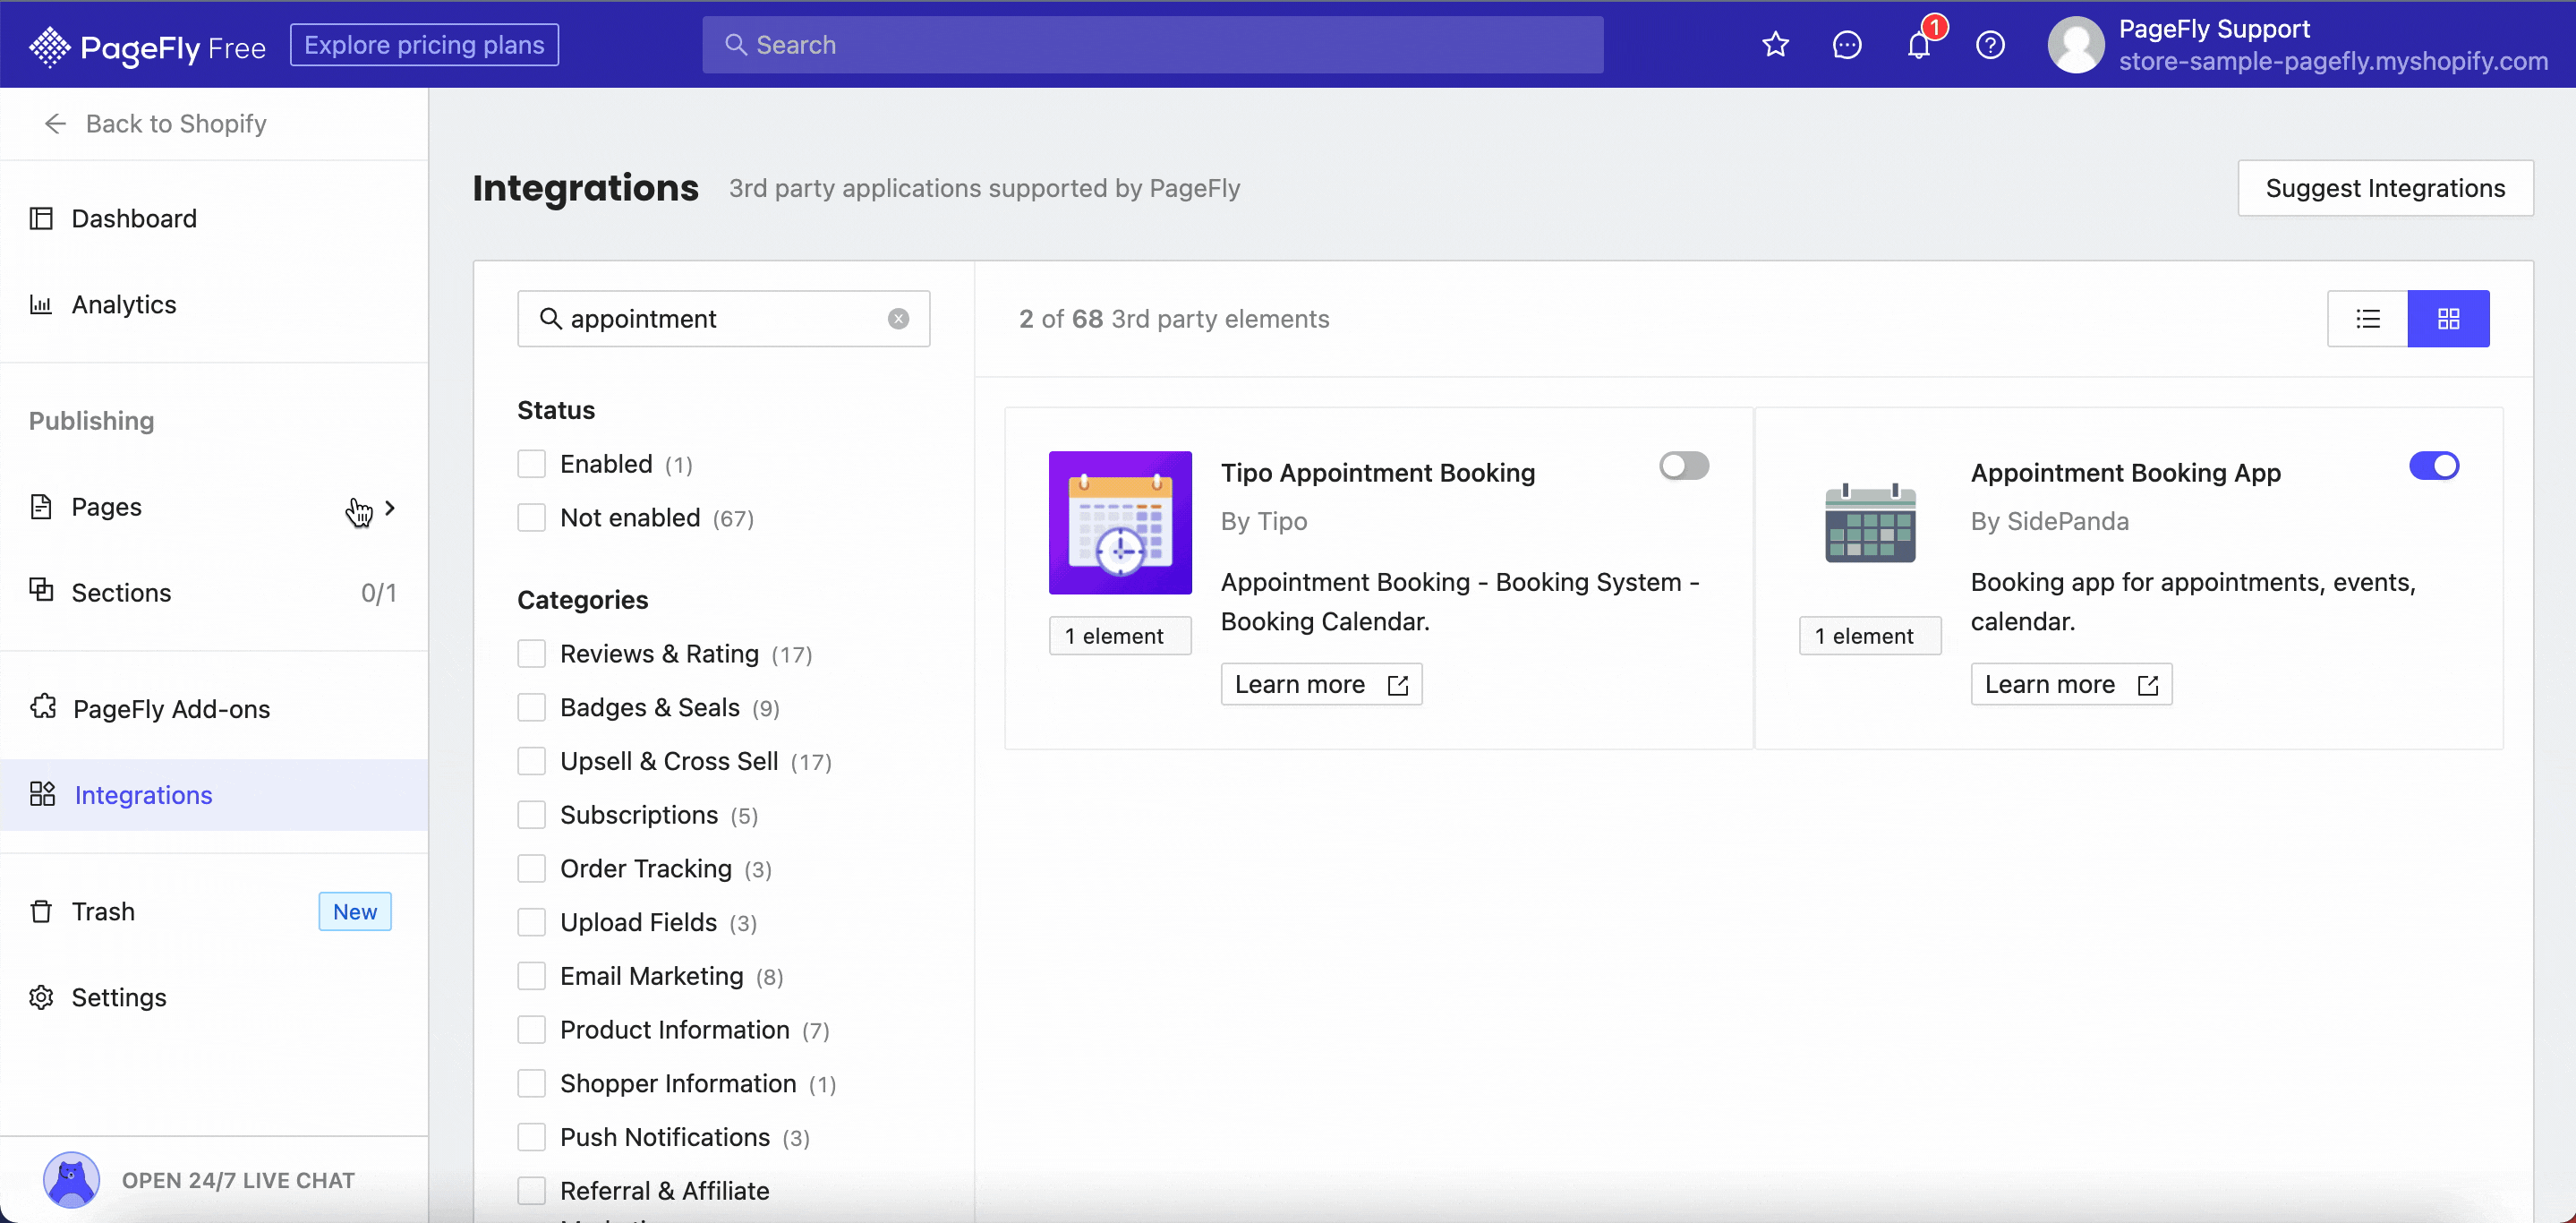Click the Tipo Appointment Booking title
The height and width of the screenshot is (1223, 2576).
(x=1377, y=473)
